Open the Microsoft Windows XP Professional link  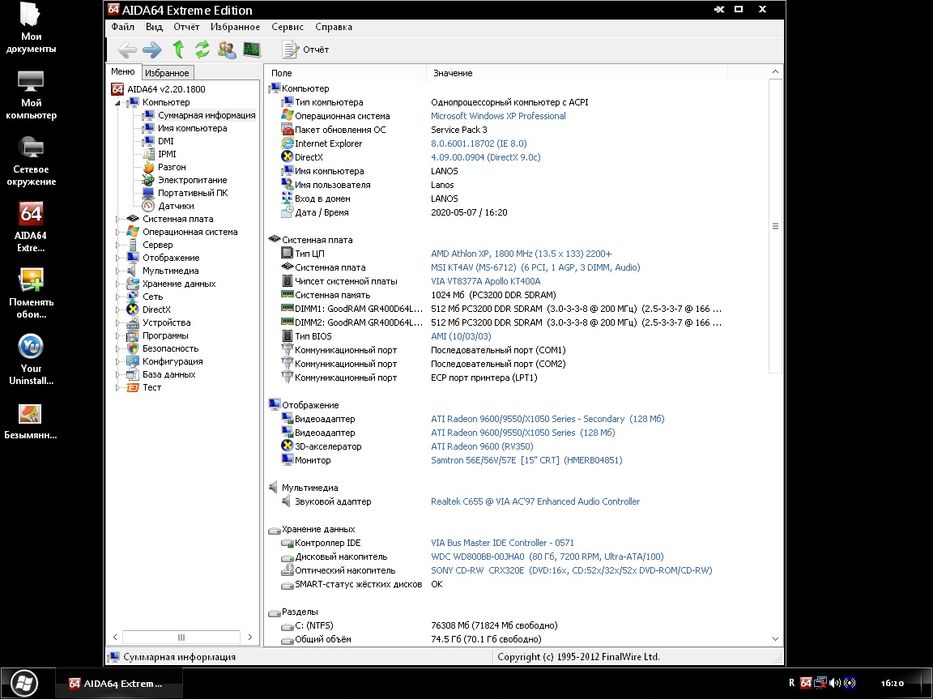pos(498,116)
